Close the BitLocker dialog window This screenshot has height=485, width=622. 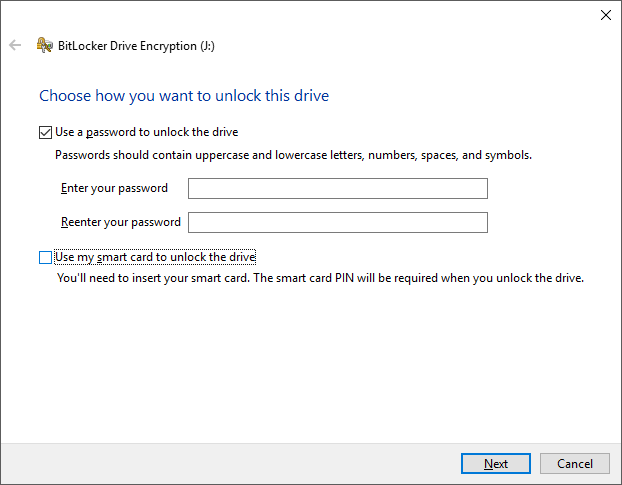[605, 15]
